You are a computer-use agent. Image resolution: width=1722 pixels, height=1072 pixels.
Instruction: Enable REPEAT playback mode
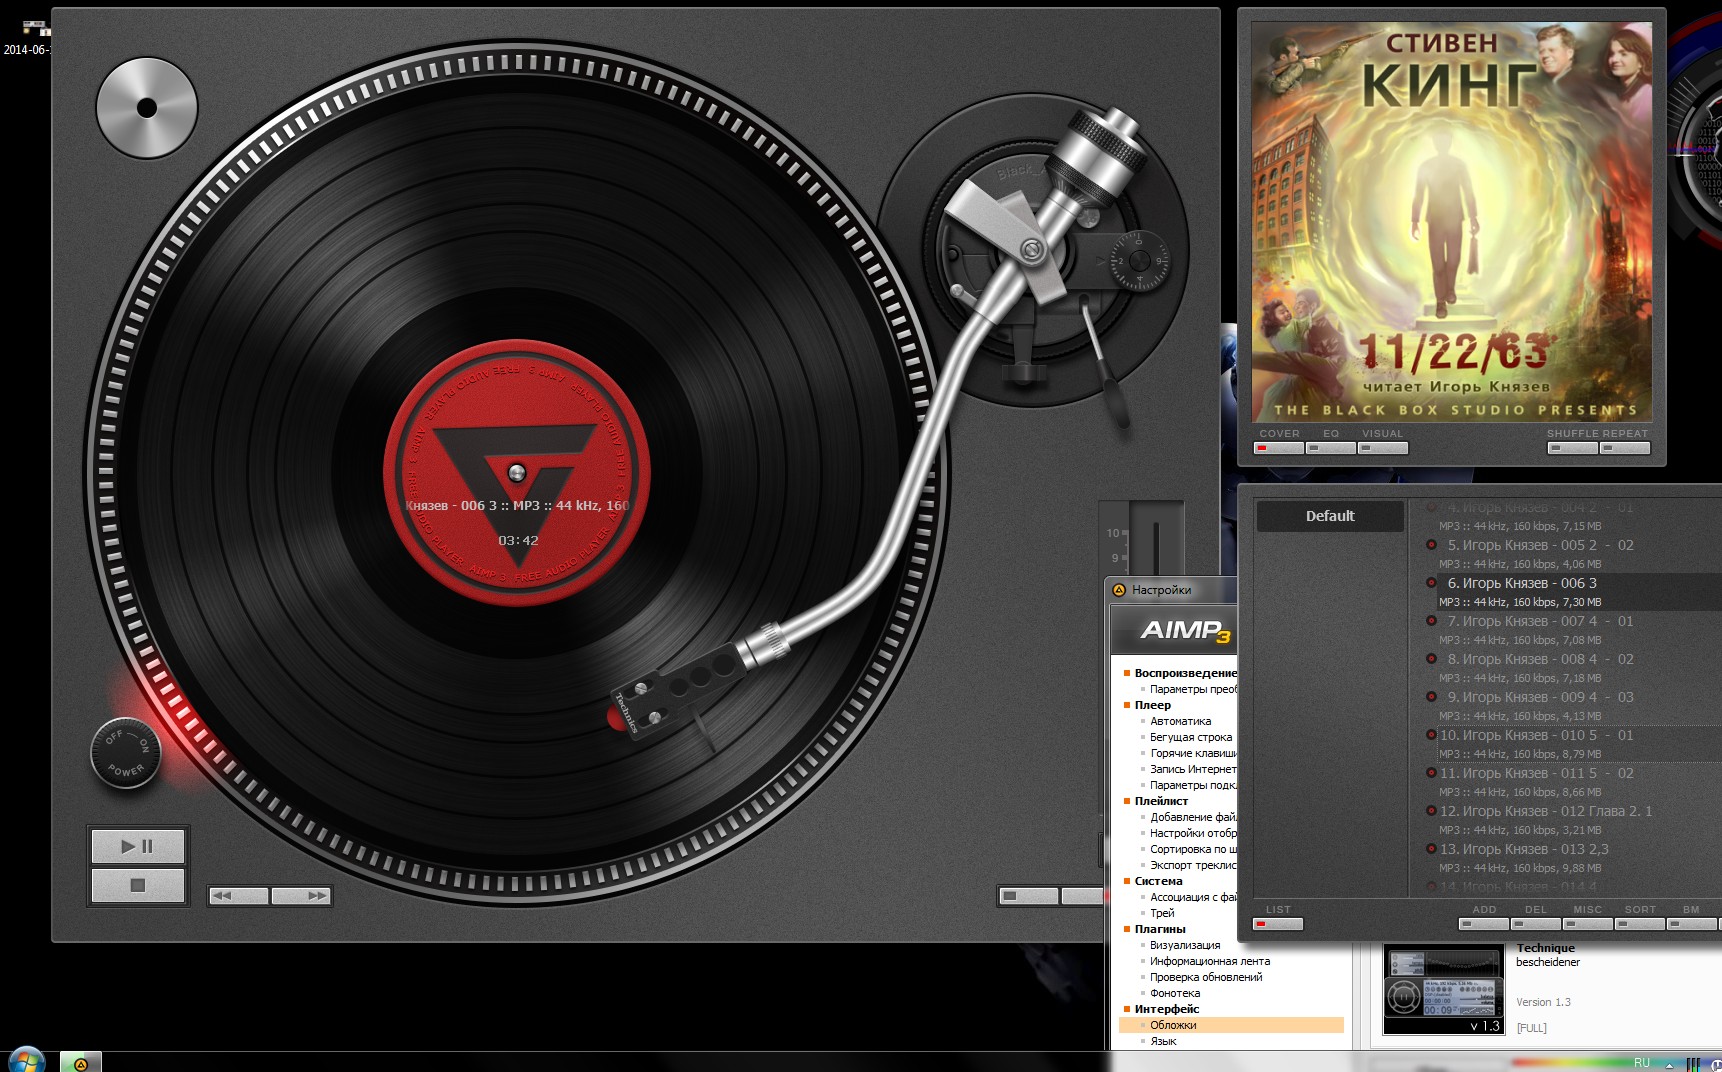(x=1624, y=448)
